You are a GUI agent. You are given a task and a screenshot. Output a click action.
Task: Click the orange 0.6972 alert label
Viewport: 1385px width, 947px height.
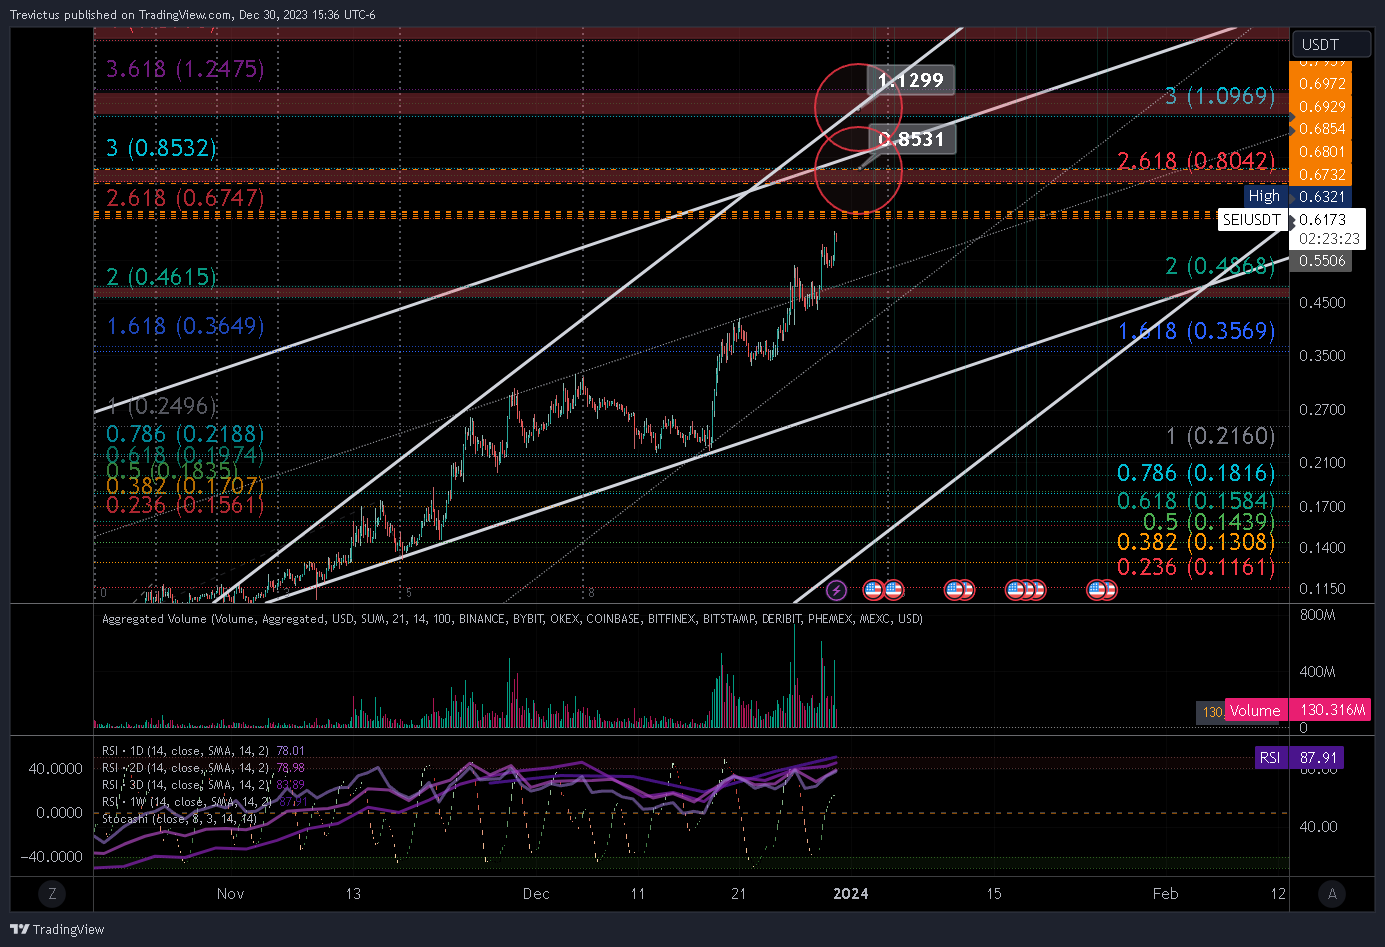point(1322,83)
